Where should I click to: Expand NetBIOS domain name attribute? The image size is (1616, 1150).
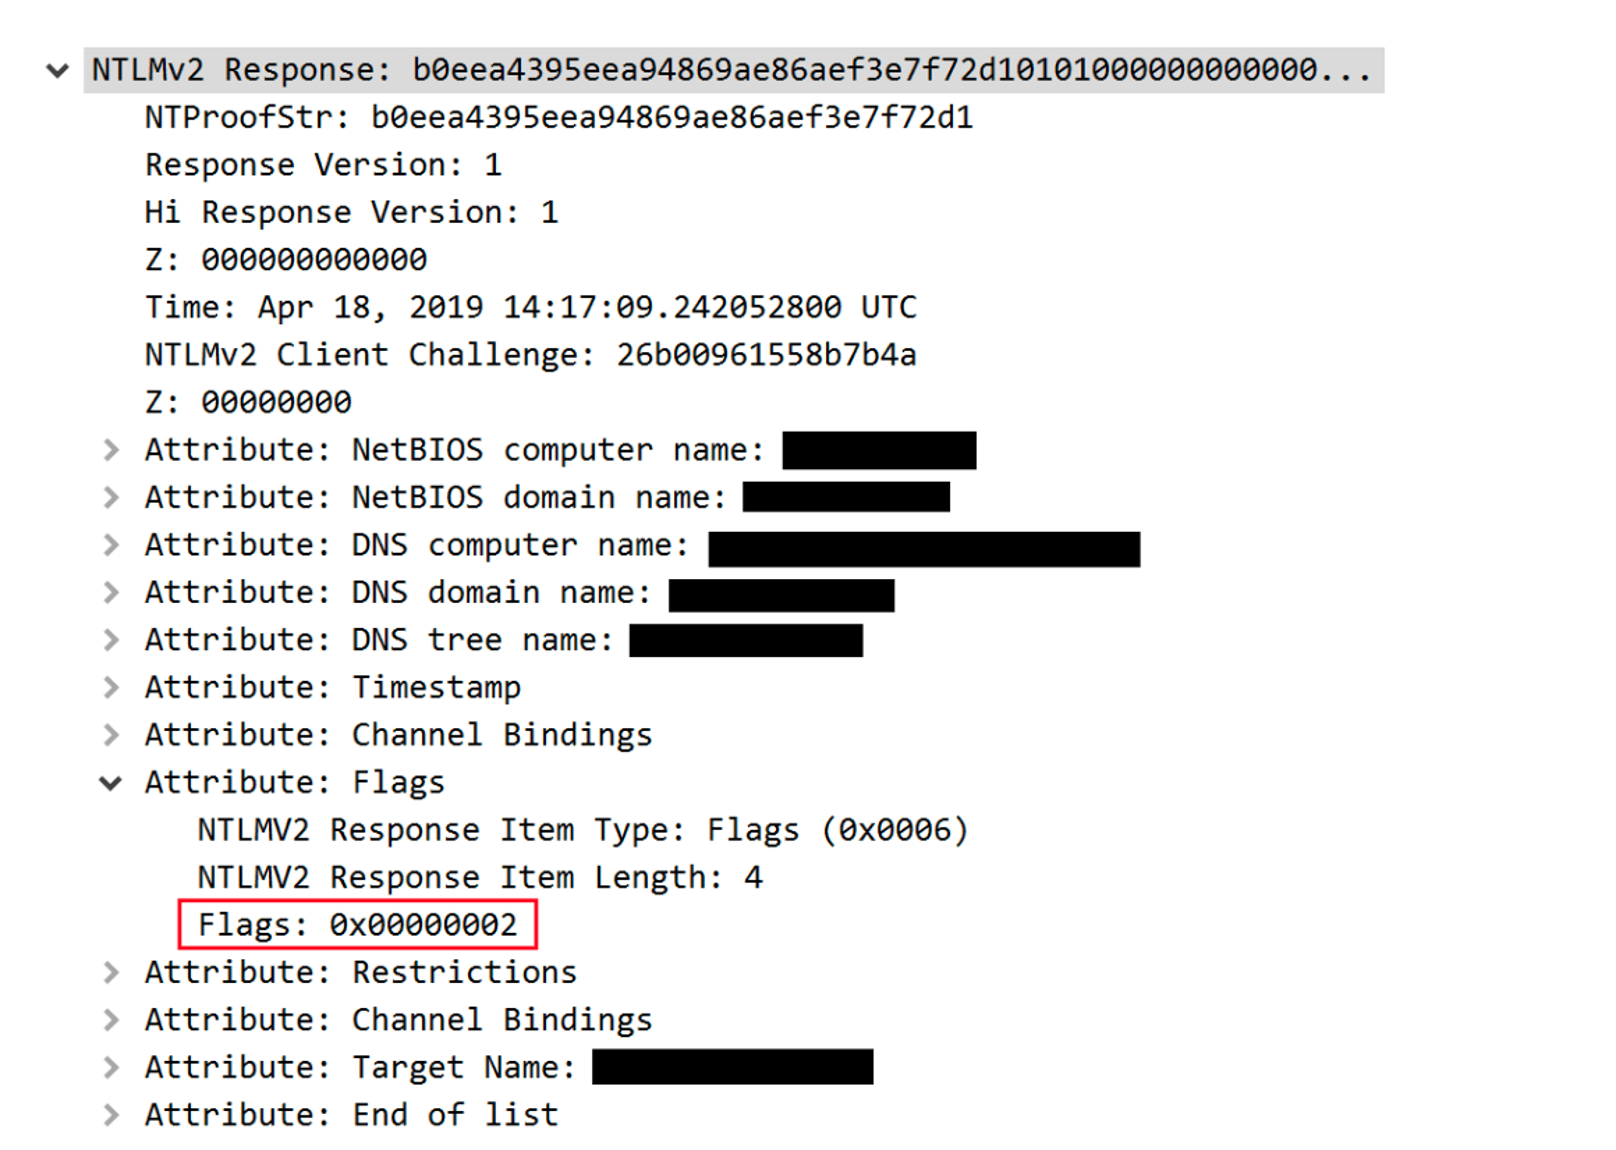pyautogui.click(x=111, y=497)
